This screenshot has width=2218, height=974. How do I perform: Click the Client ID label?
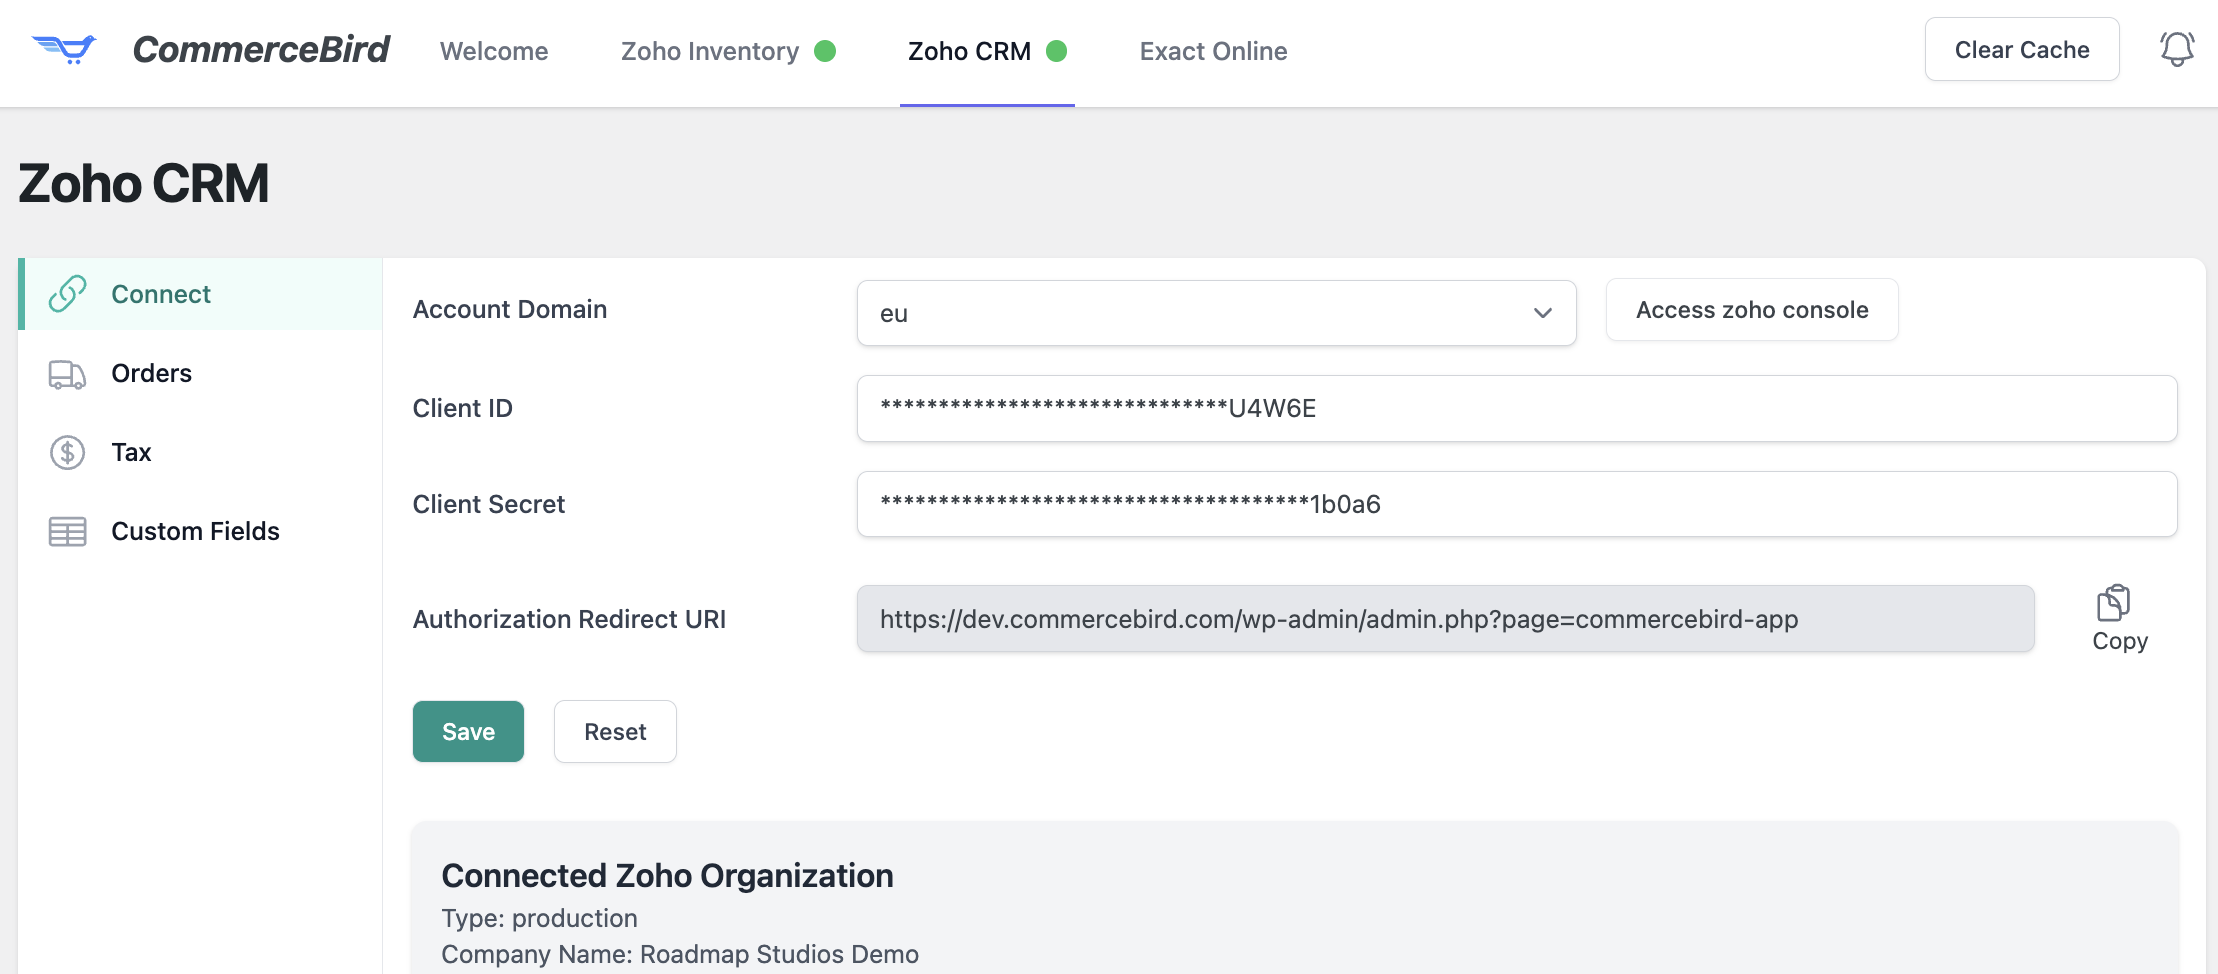(x=462, y=408)
